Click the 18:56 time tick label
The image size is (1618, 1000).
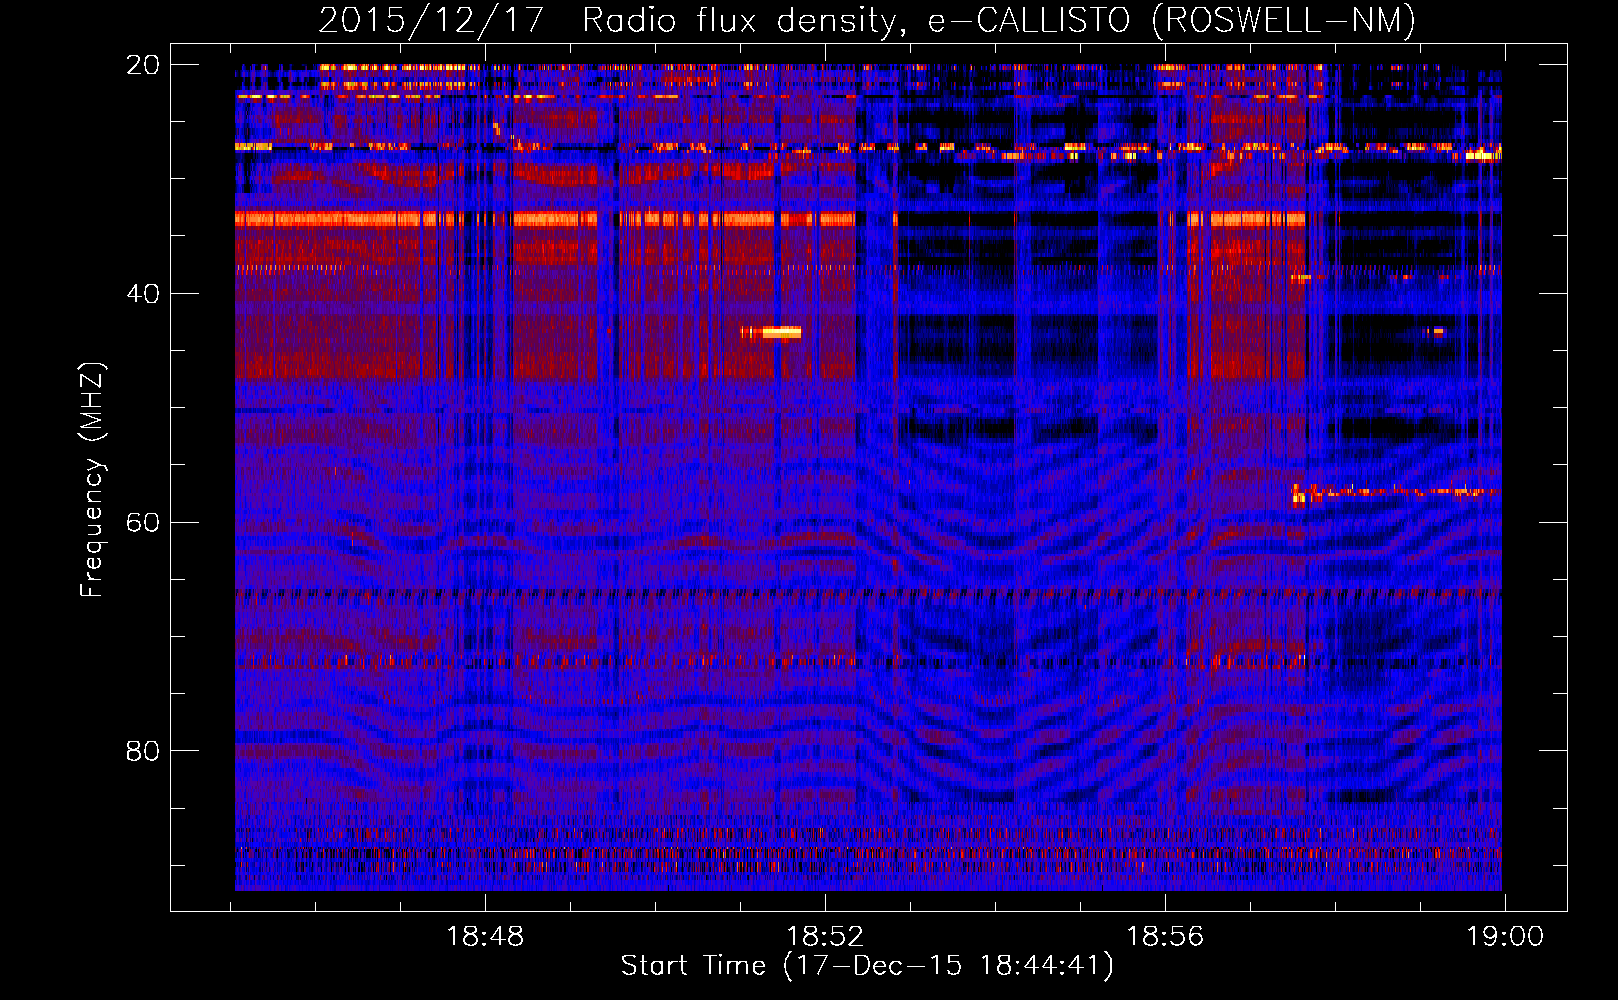coord(1165,937)
